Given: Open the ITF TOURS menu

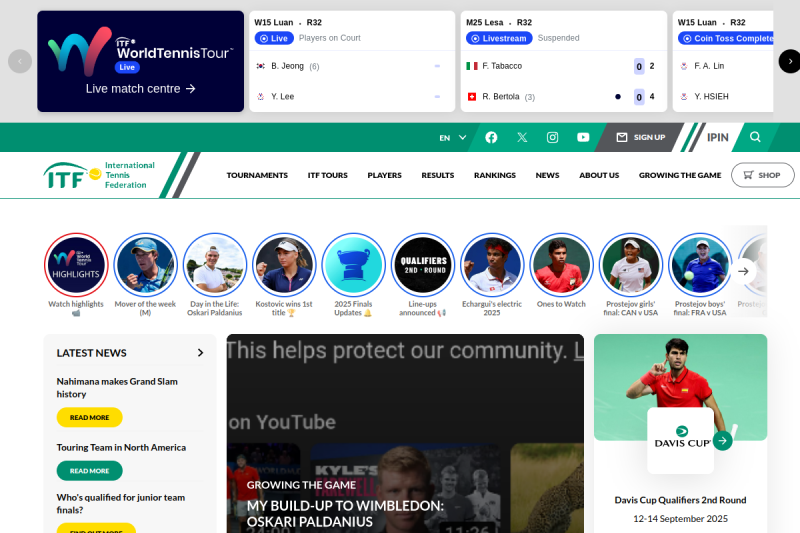Looking at the screenshot, I should point(328,175).
